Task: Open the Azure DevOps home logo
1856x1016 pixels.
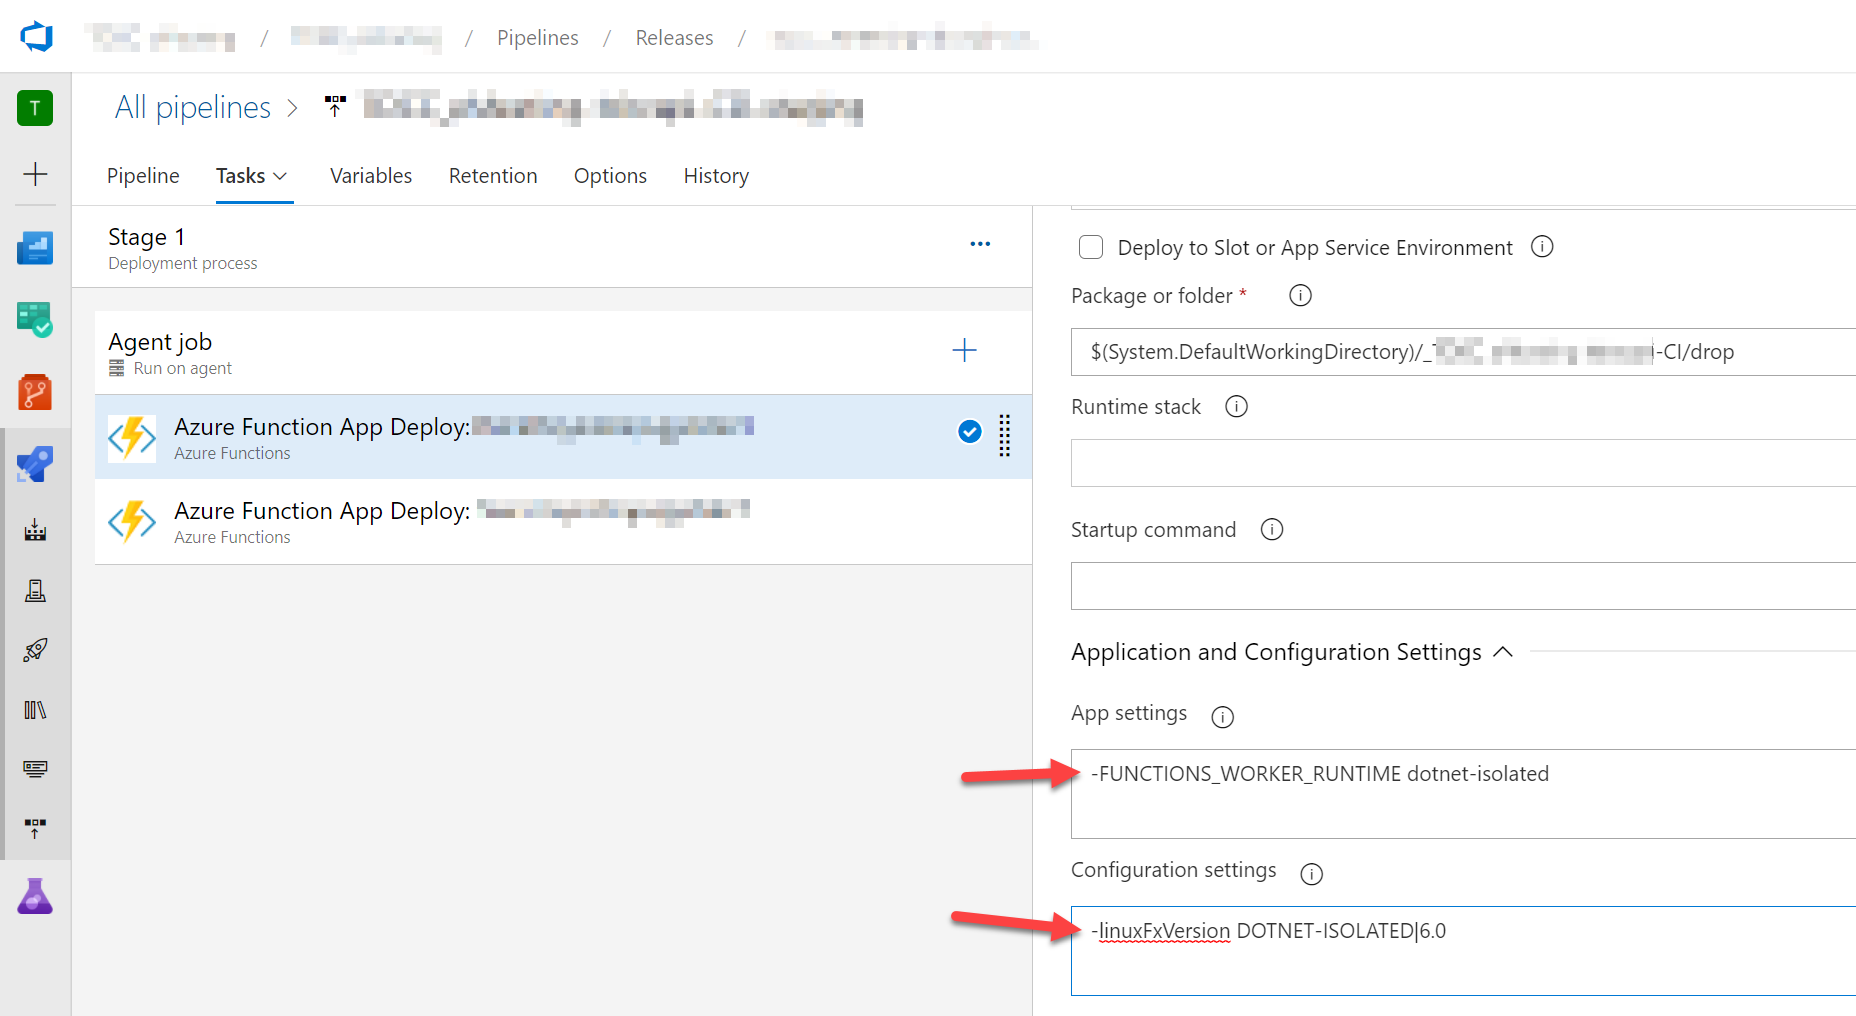Action: click(36, 37)
